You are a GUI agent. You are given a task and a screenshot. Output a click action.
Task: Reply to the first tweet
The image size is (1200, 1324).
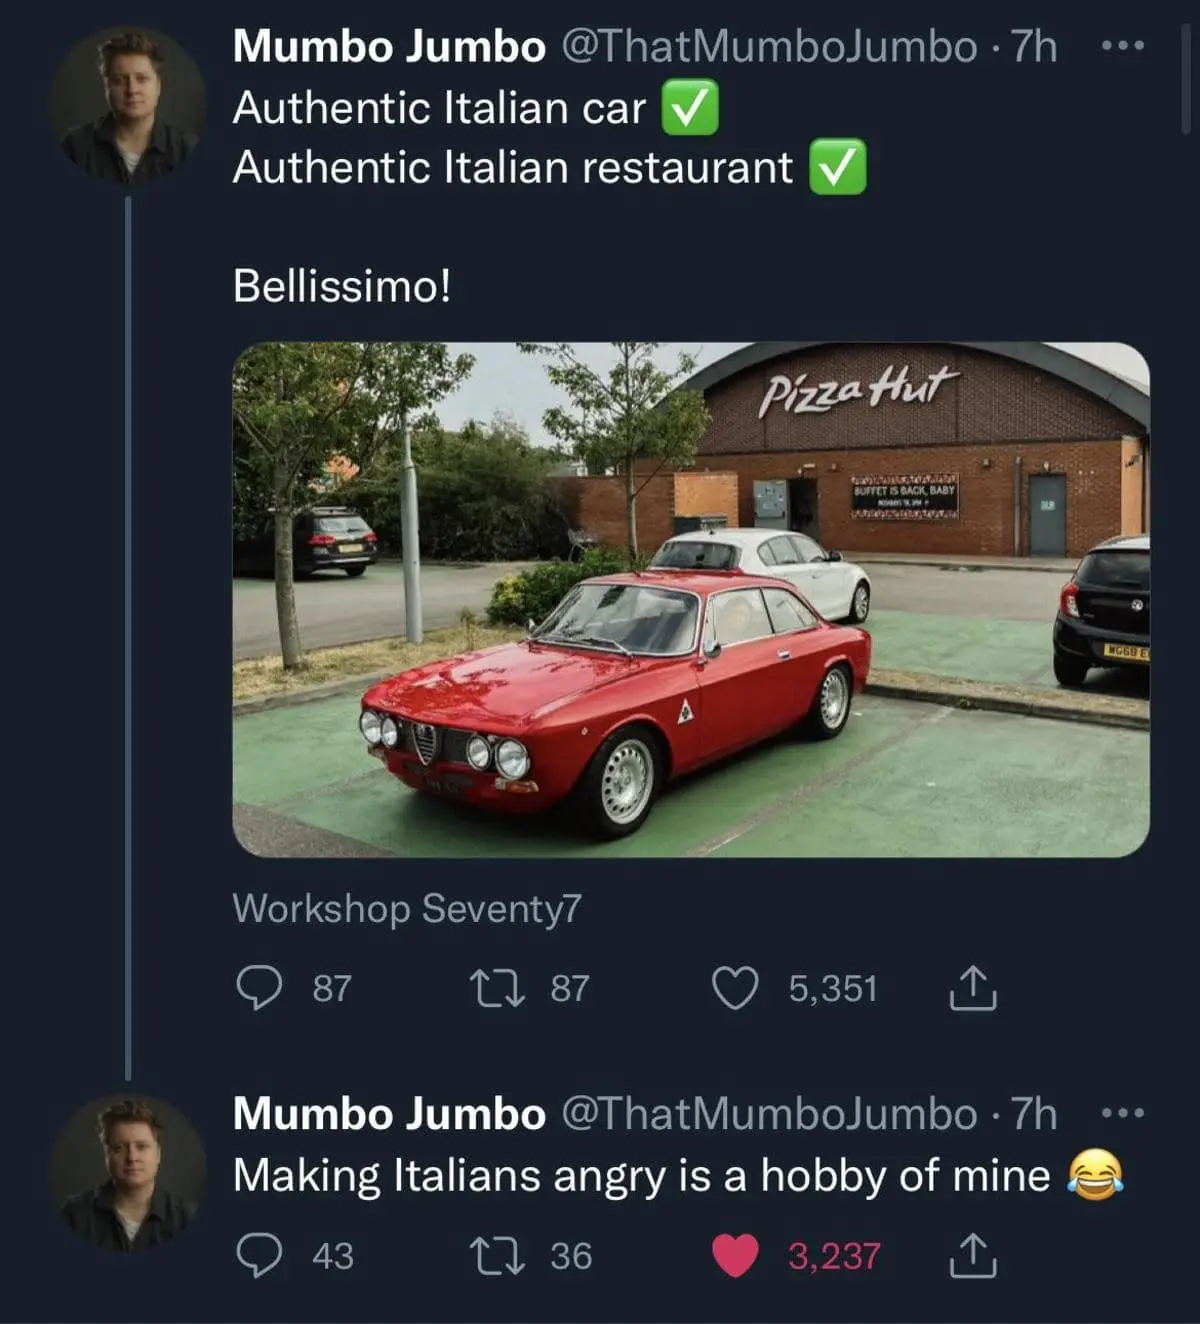(259, 988)
